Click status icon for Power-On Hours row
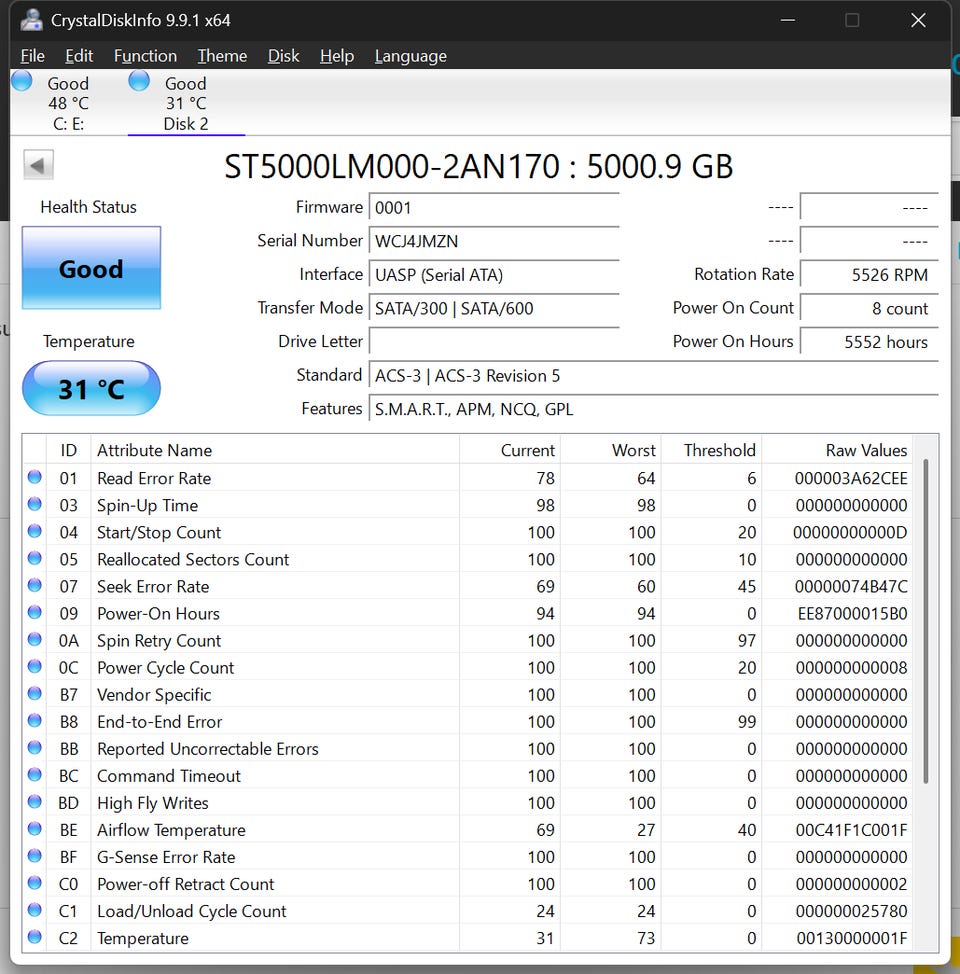This screenshot has height=974, width=960. [35, 612]
